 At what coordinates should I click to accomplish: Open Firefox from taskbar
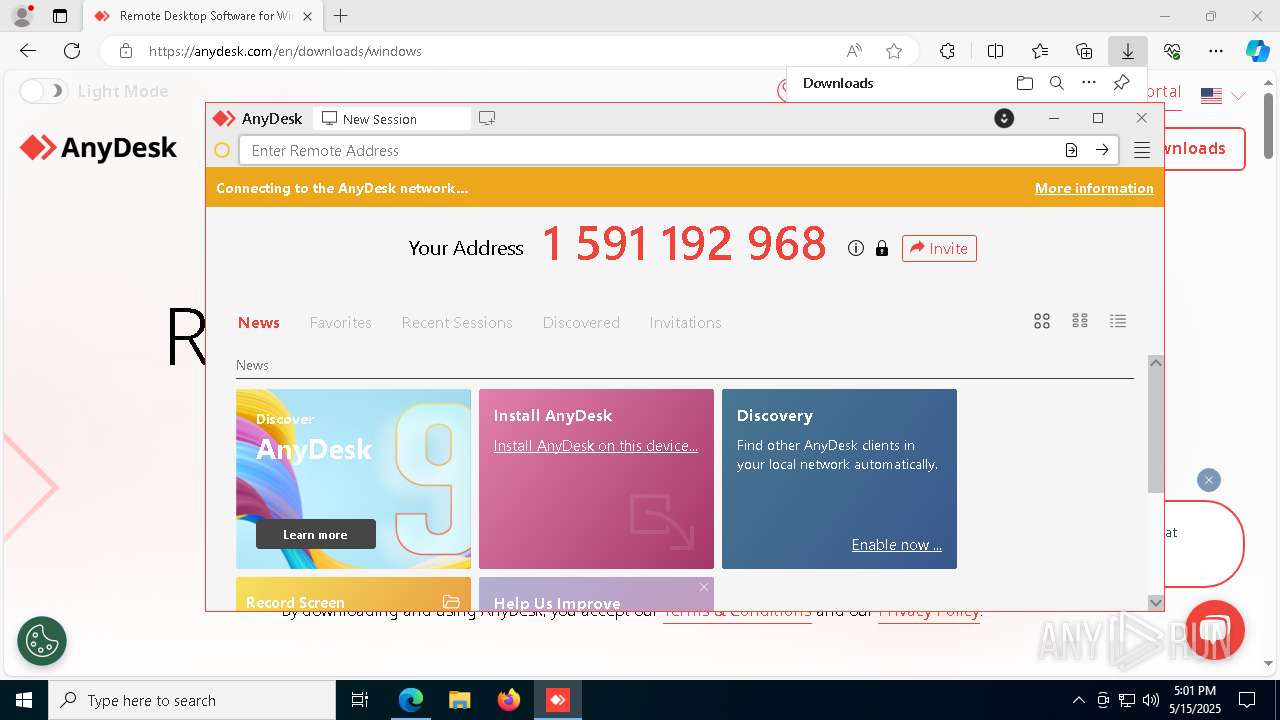(x=508, y=700)
